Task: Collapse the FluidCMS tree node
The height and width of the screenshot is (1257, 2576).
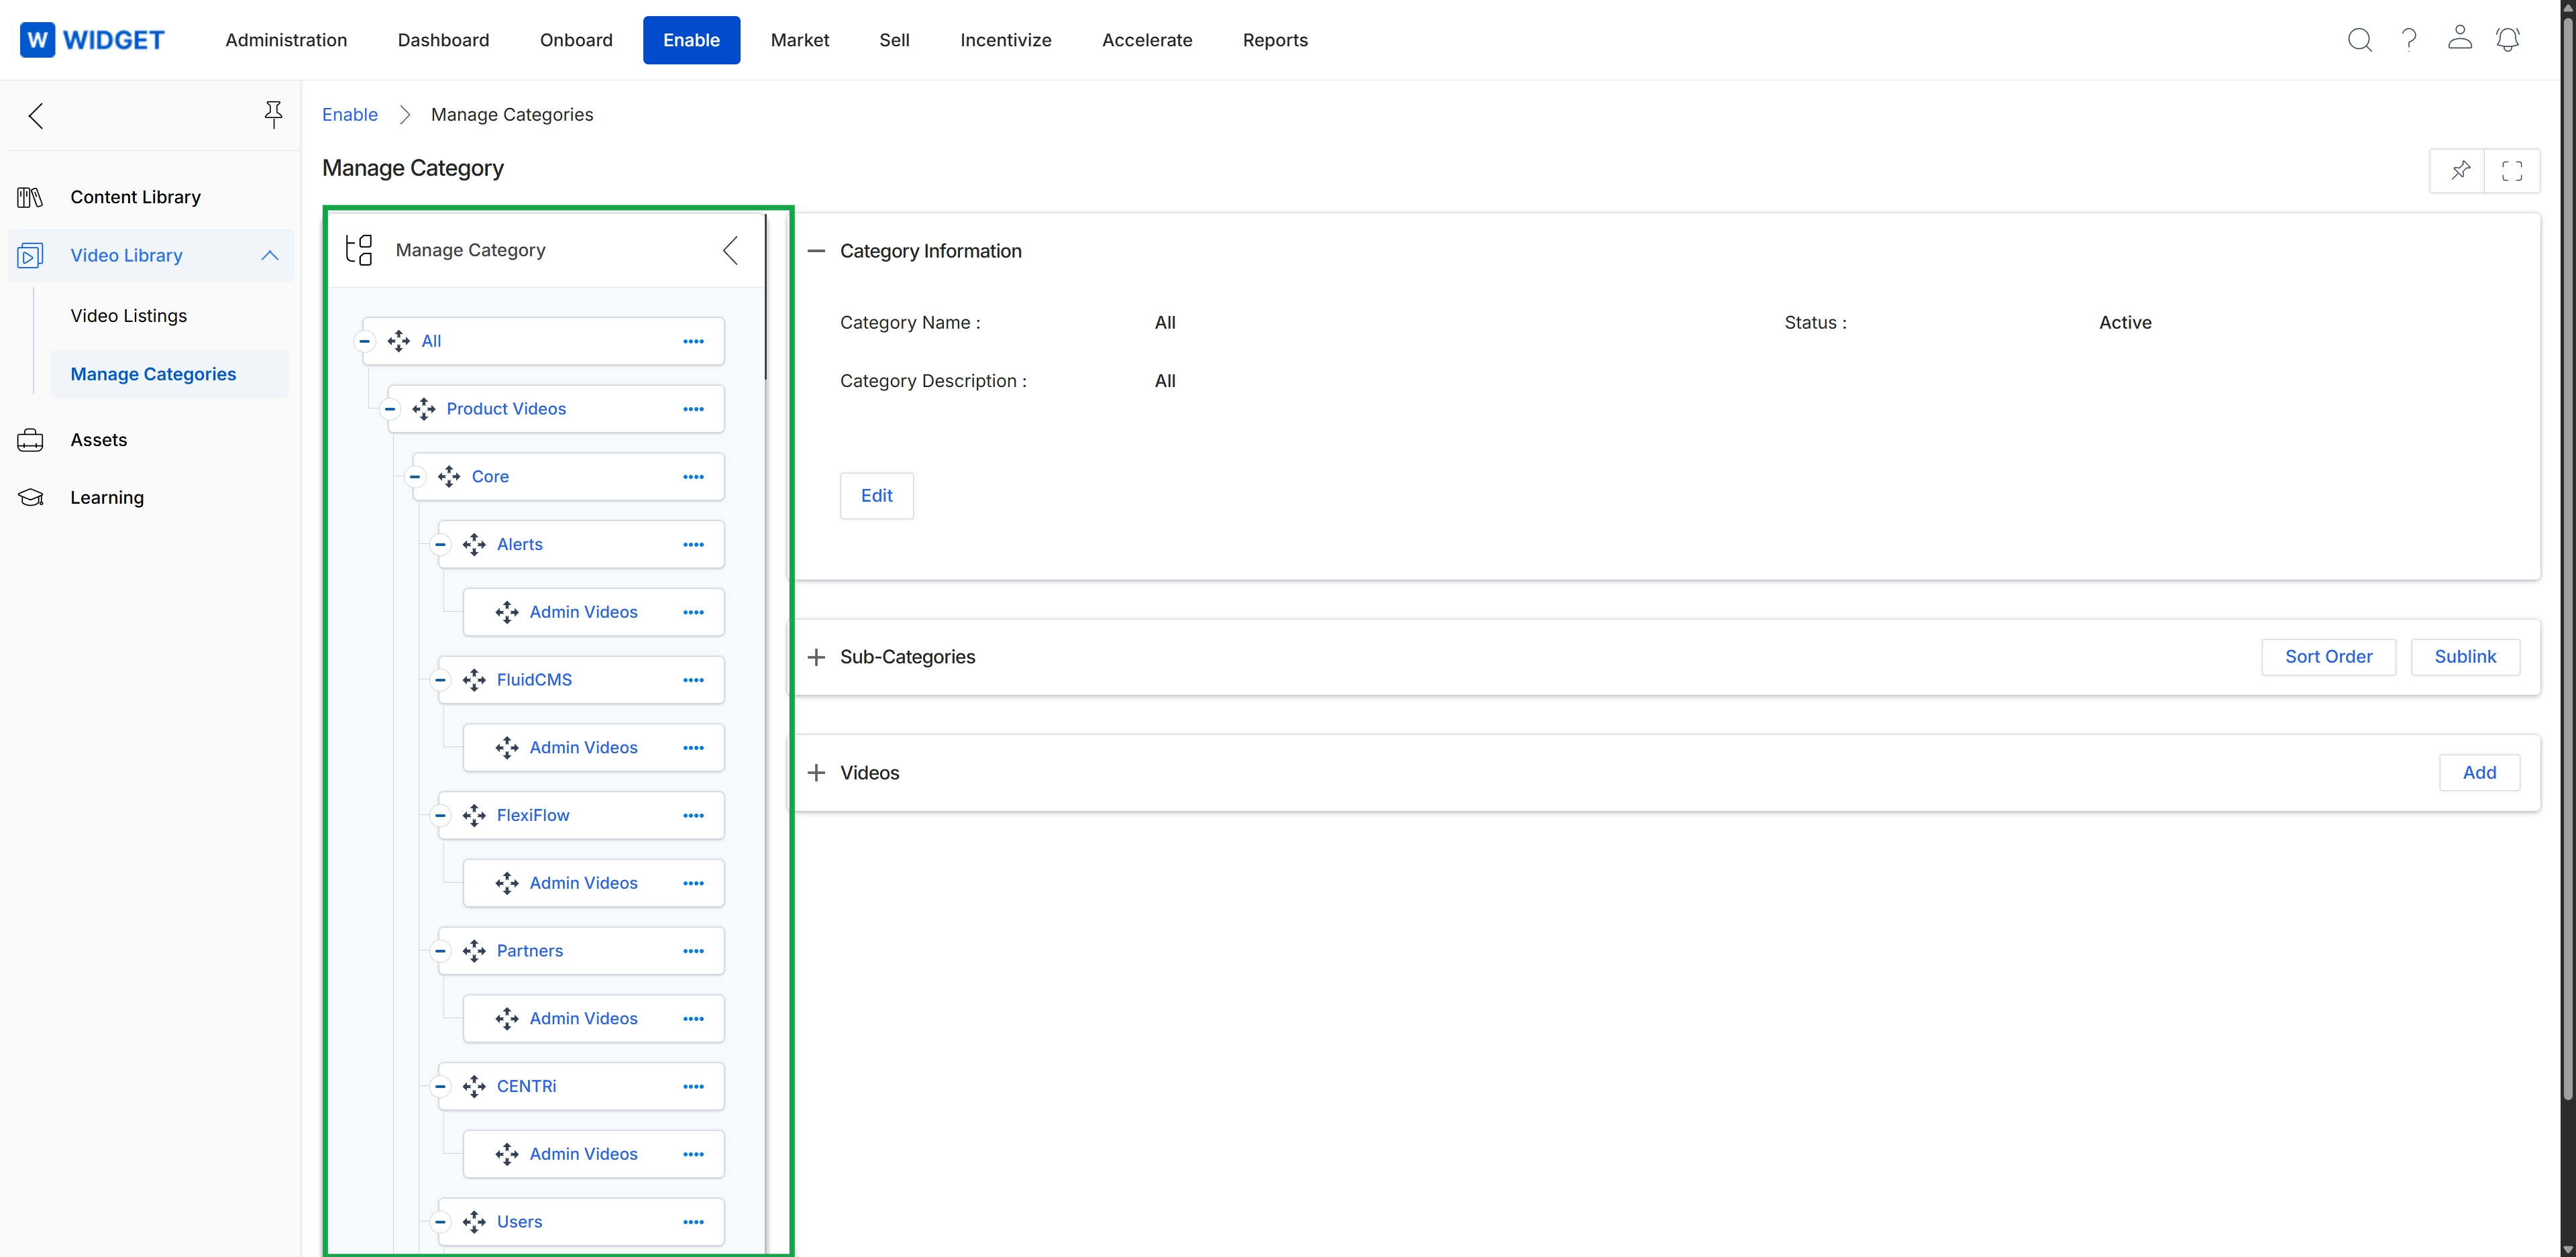Action: point(440,680)
